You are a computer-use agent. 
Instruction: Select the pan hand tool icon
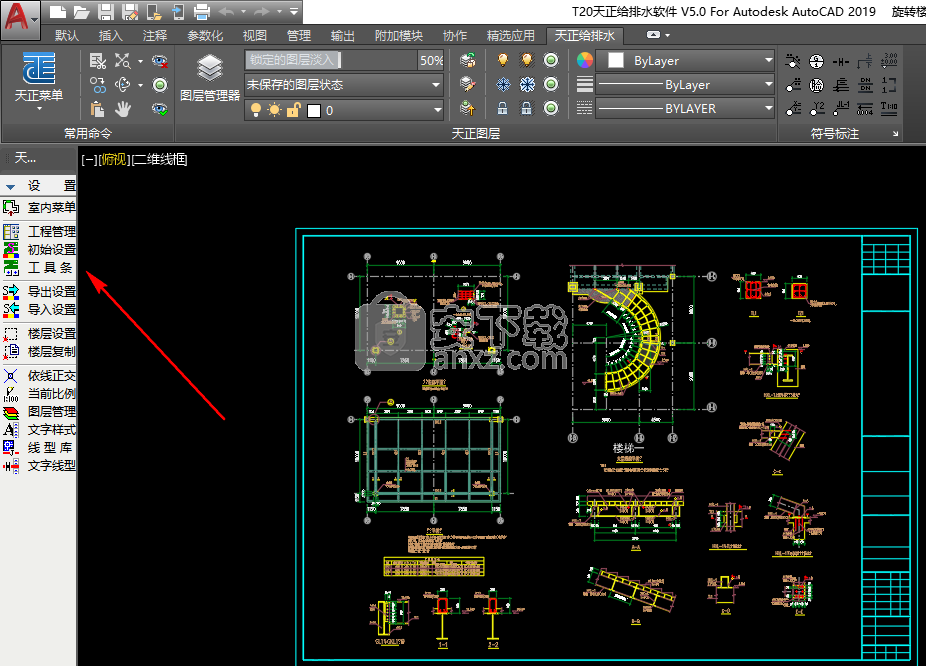124,109
